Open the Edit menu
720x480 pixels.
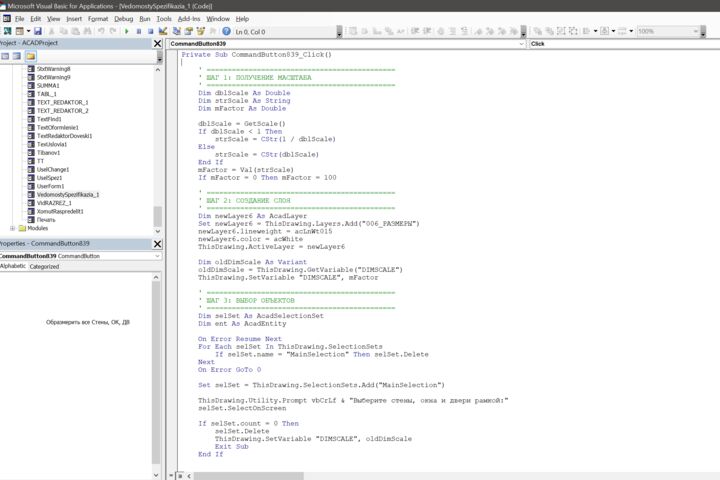(x=36, y=19)
